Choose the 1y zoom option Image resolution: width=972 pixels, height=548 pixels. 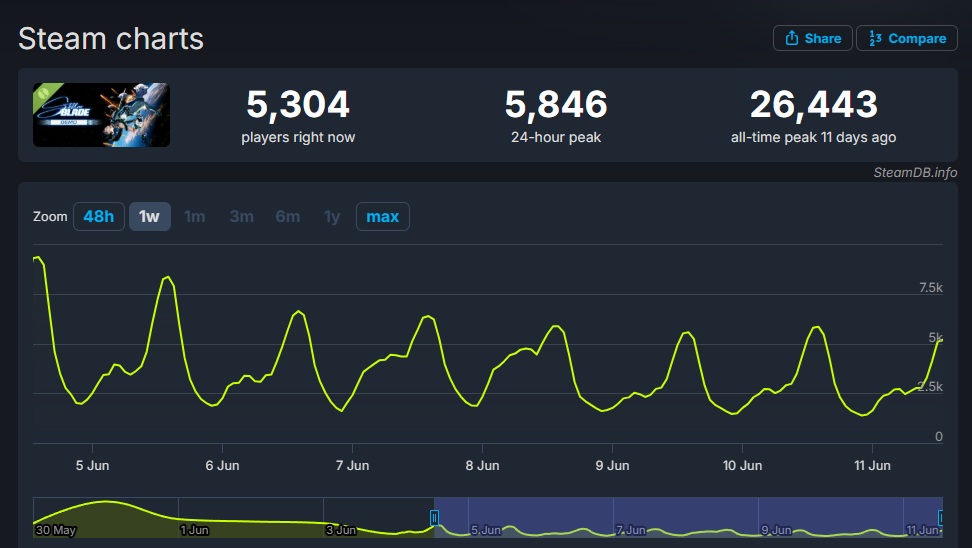pos(332,216)
